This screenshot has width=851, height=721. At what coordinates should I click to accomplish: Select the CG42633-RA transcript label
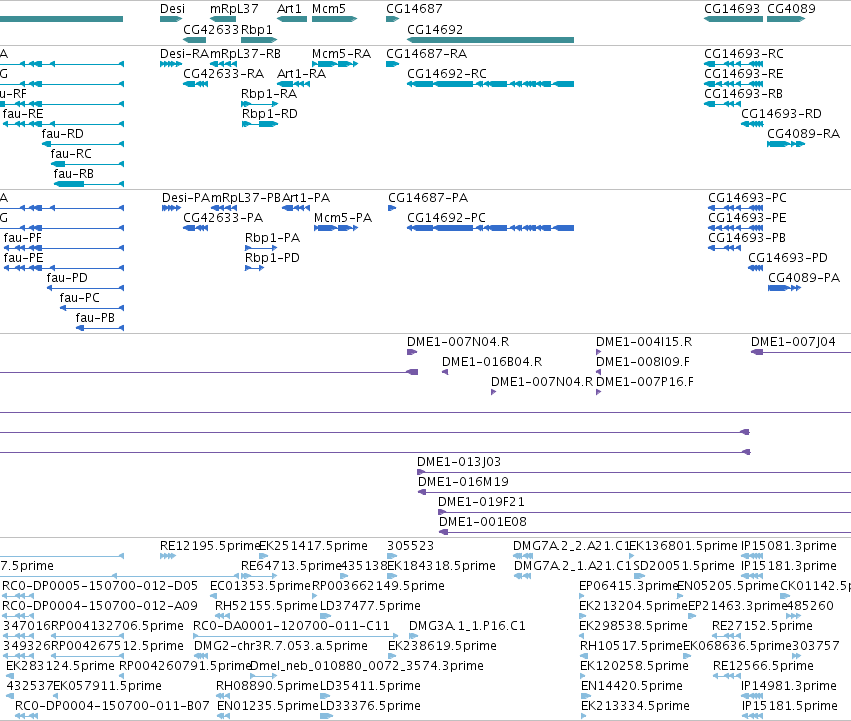[224, 74]
